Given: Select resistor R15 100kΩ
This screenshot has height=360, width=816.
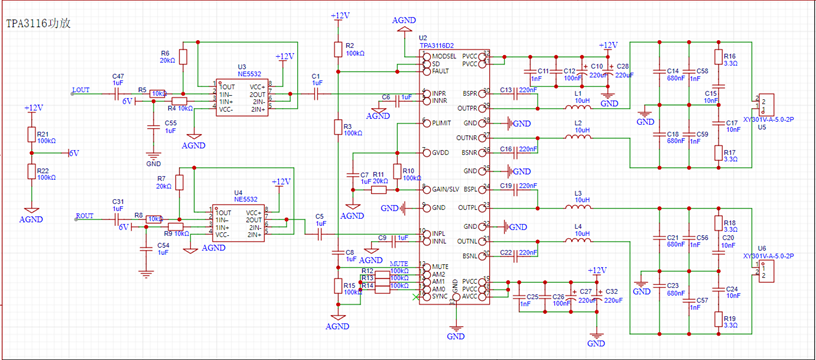Looking at the screenshot, I should click(338, 286).
